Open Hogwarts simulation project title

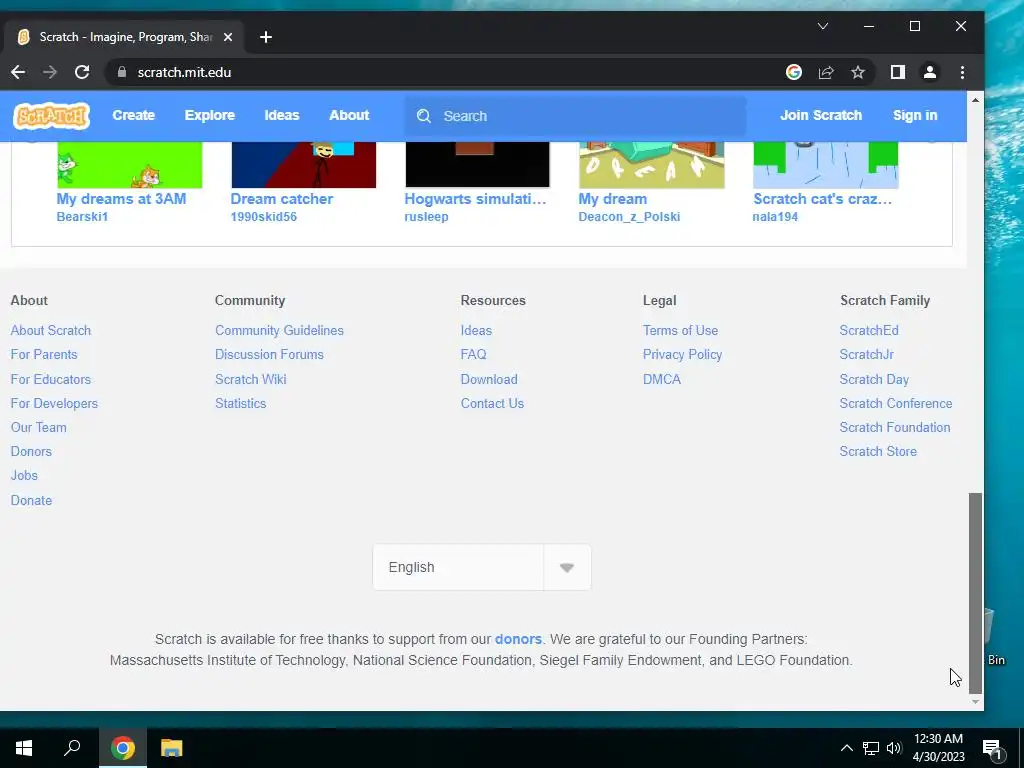click(x=475, y=199)
